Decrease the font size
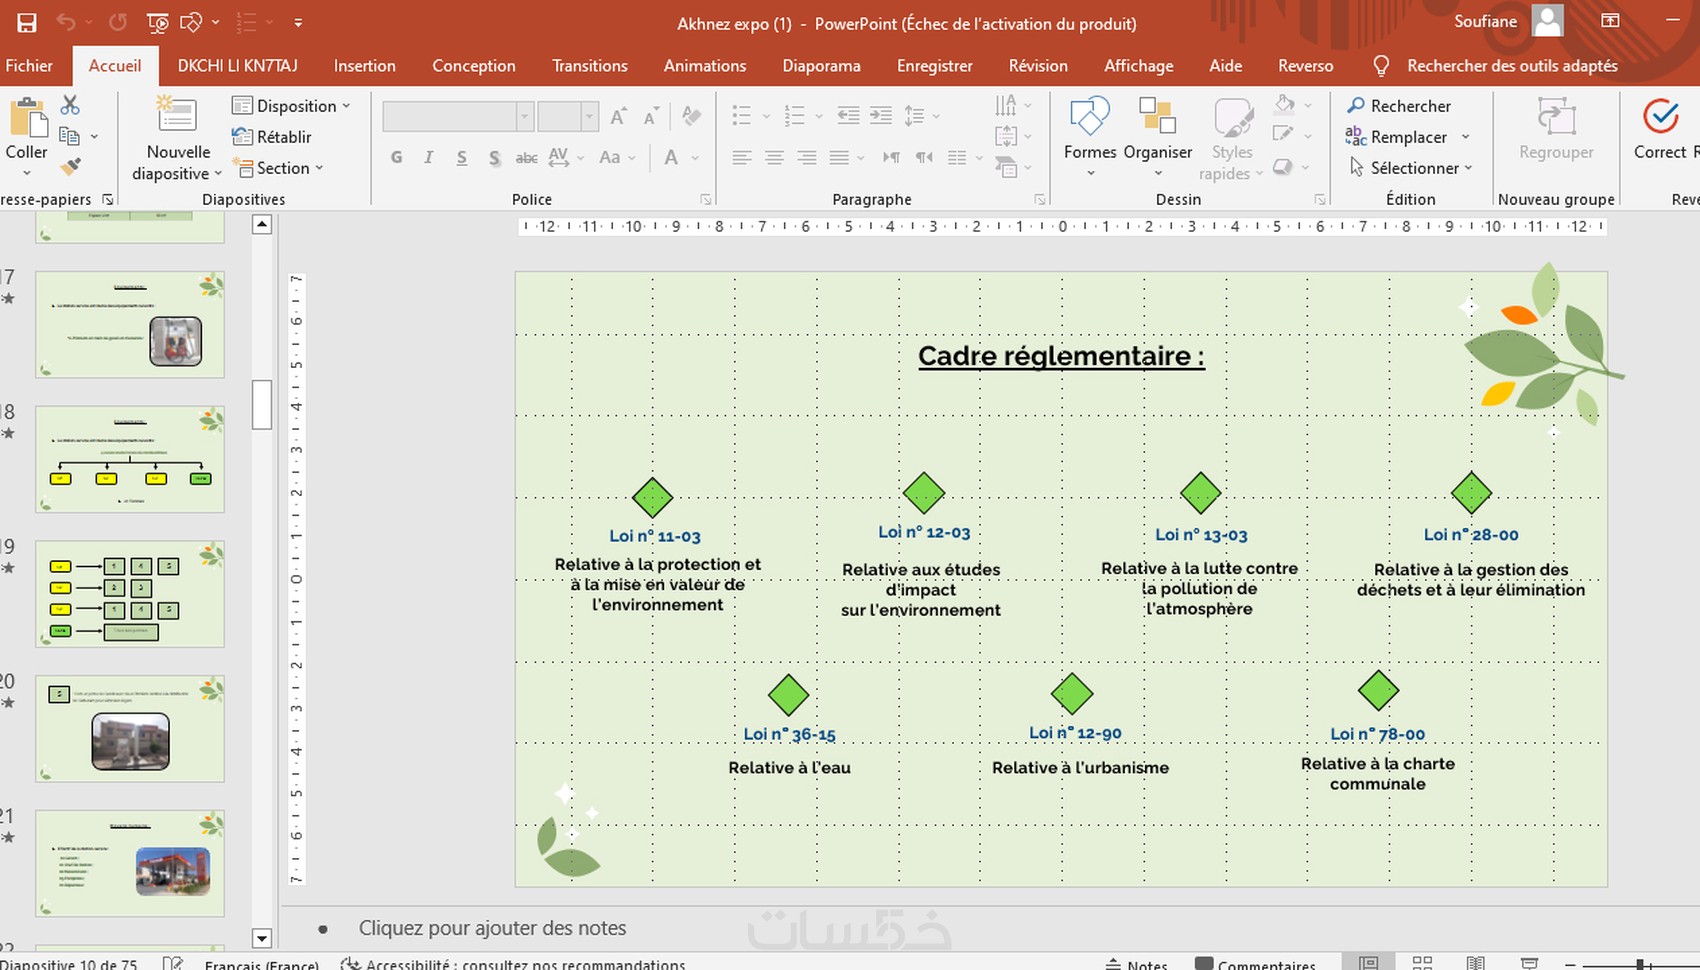 point(650,117)
